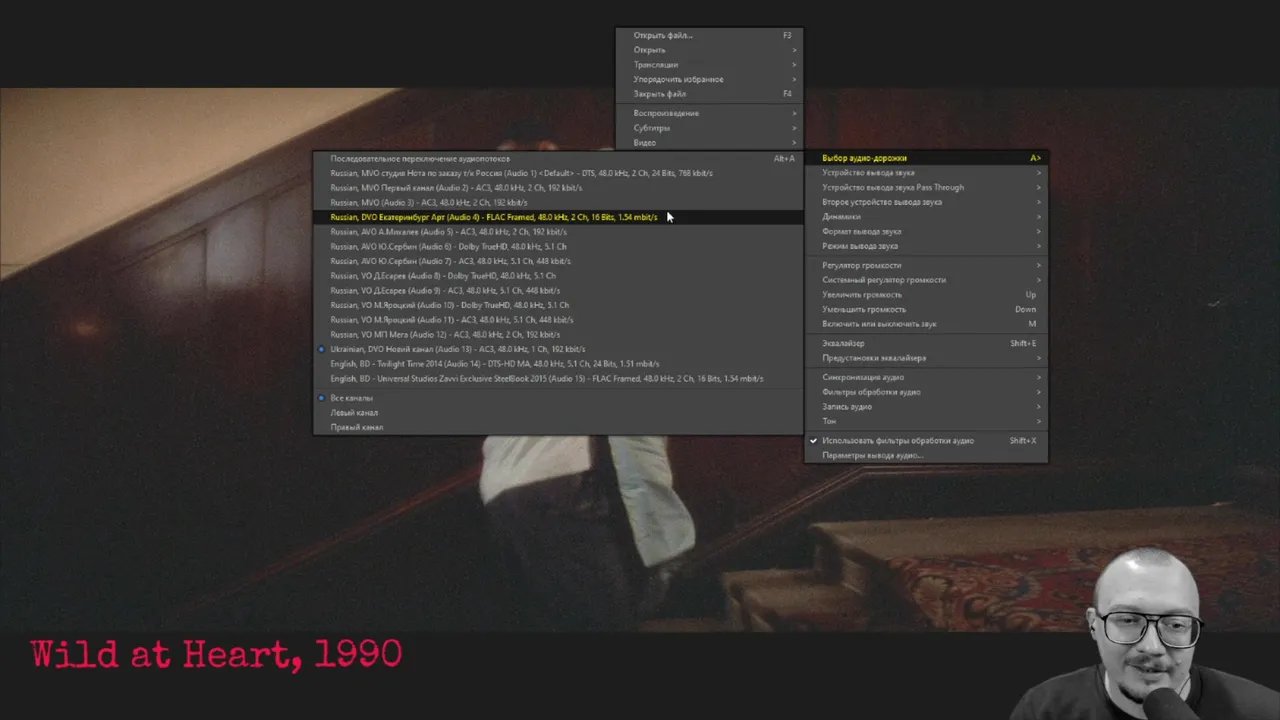
Task: Click the 'Выбор аудио-дорожки' menu item
Action: click(927, 158)
